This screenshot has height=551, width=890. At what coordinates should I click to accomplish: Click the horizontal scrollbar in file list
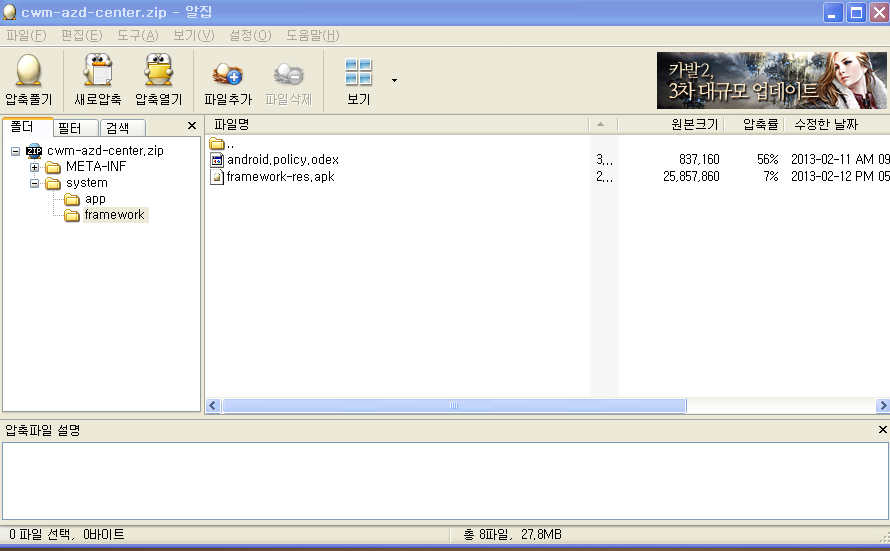coord(454,406)
